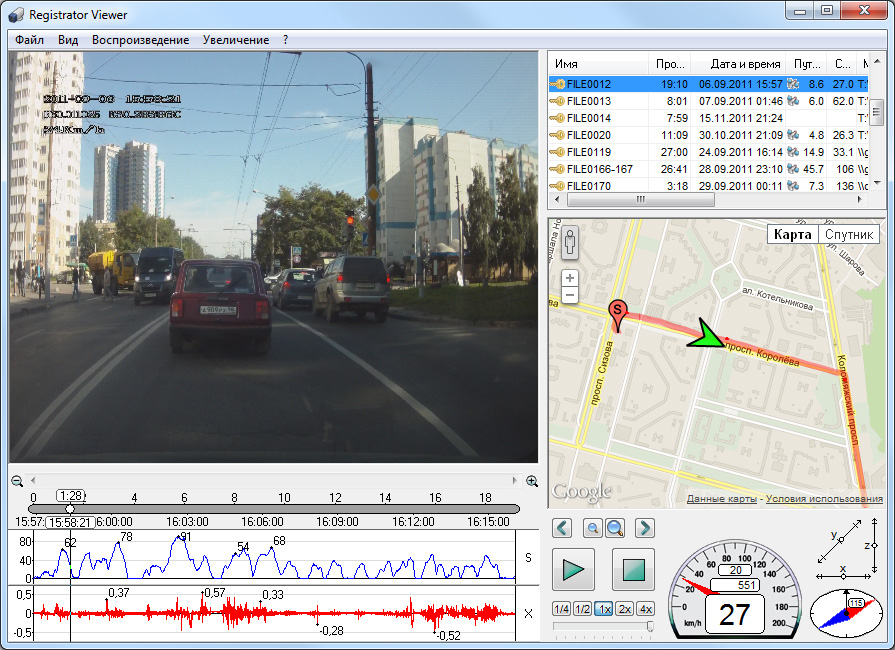
Task: Switch map to Спутник view
Action: coord(850,234)
